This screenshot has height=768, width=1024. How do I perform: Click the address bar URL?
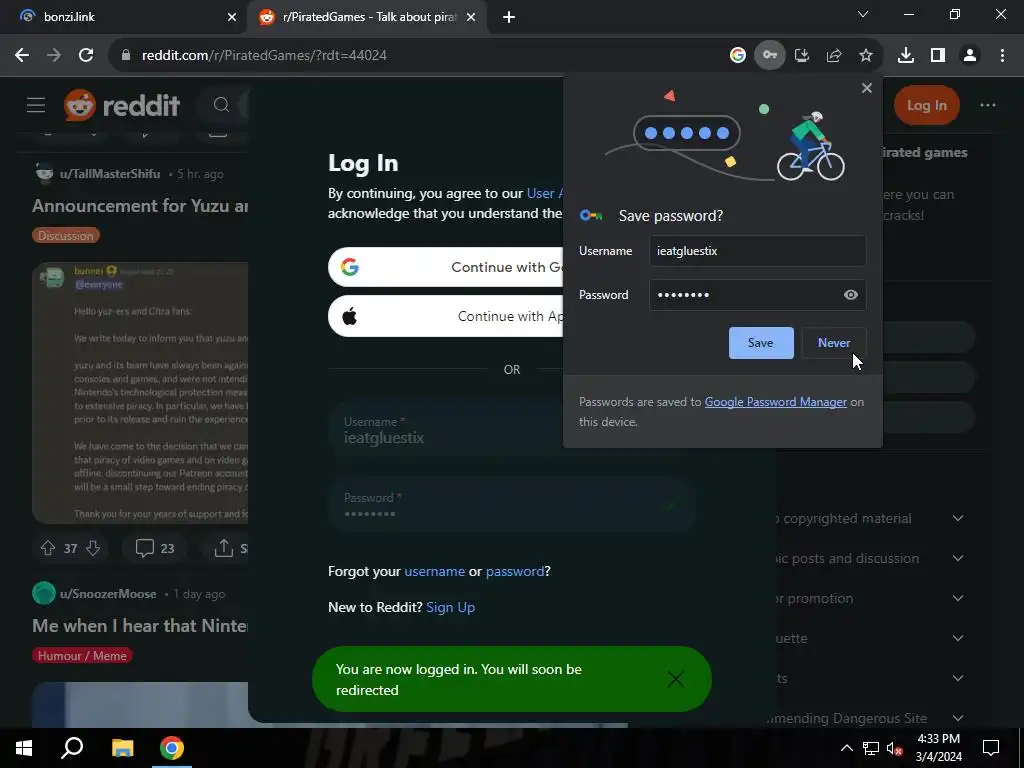[264, 56]
